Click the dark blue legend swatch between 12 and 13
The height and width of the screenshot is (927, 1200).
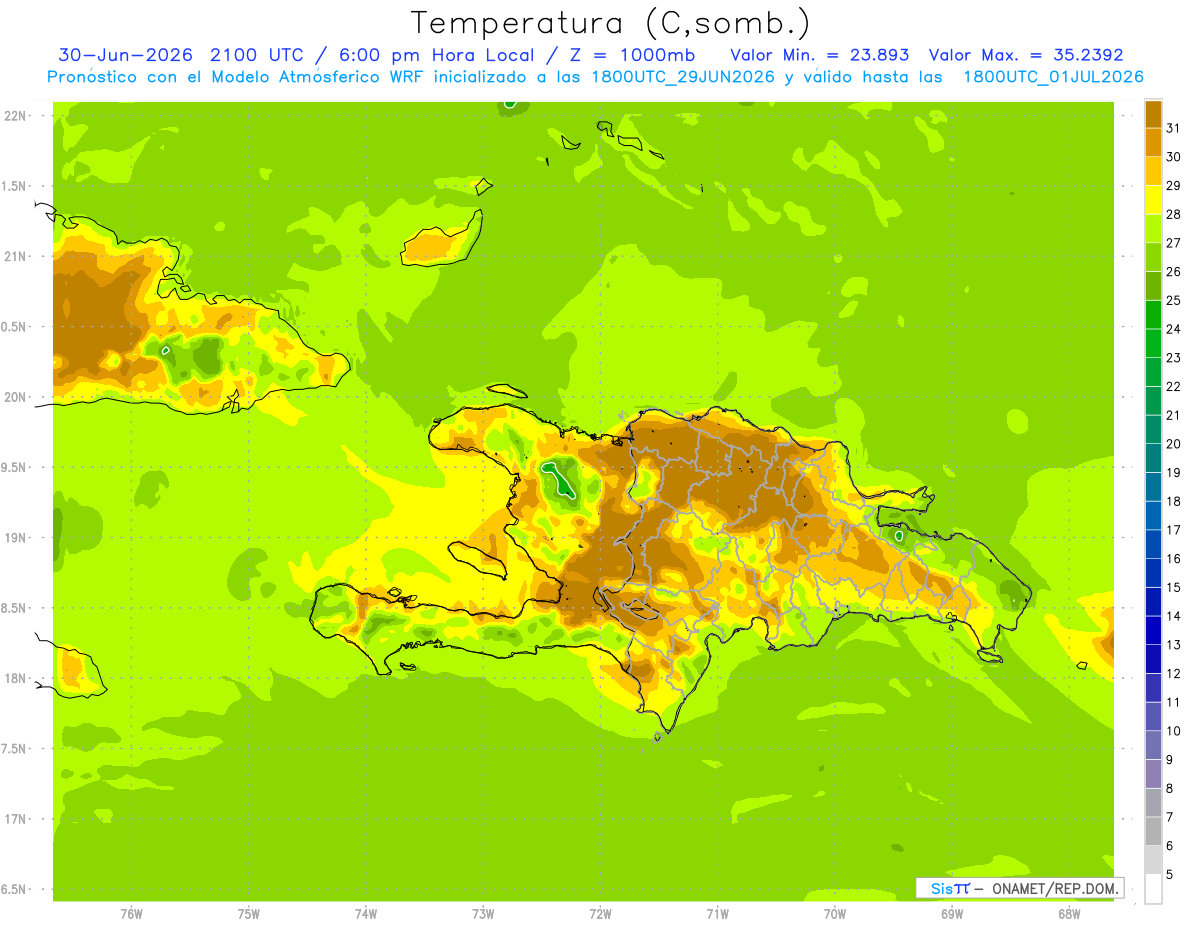click(1153, 659)
